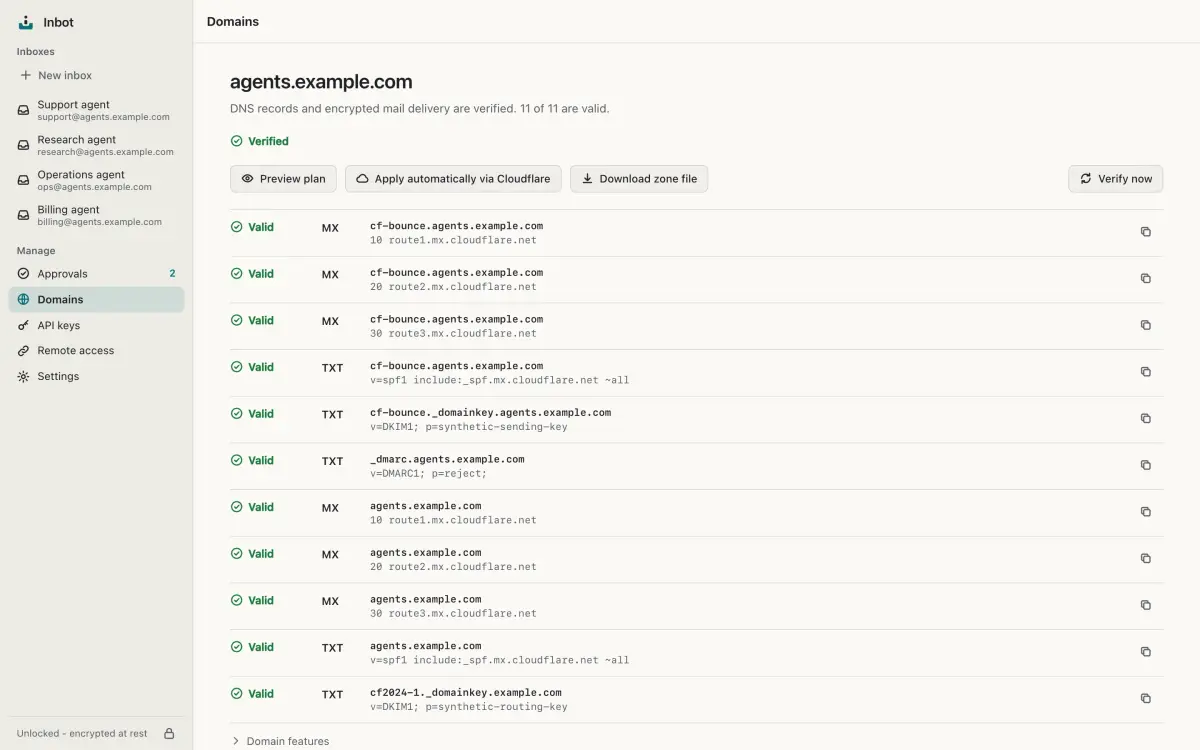Viewport: 1200px width, 750px height.
Task: Click the Support agent inbox icon
Action: click(24, 110)
